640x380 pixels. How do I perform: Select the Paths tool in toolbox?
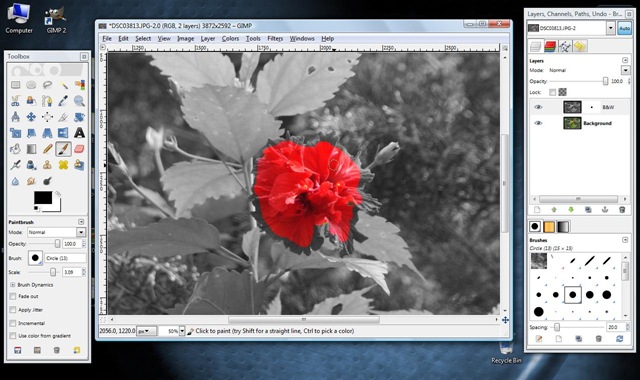point(47,101)
